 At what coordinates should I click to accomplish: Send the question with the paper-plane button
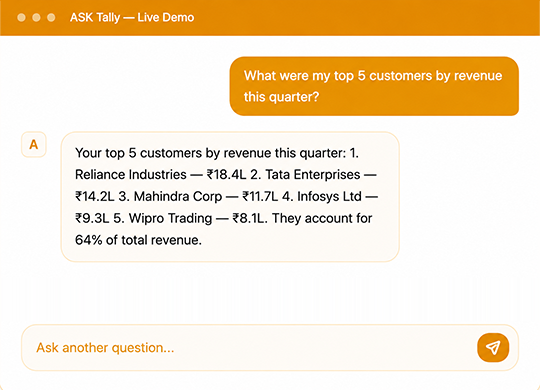pos(493,348)
